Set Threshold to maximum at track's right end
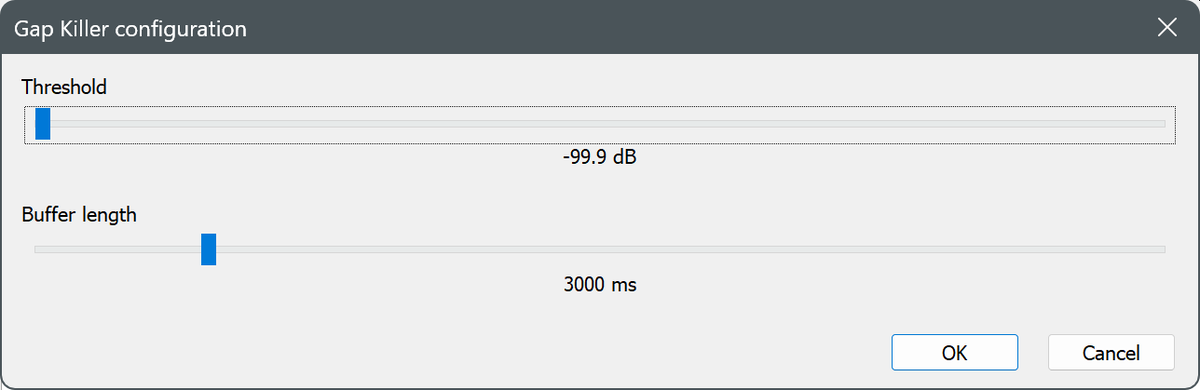 point(1160,124)
